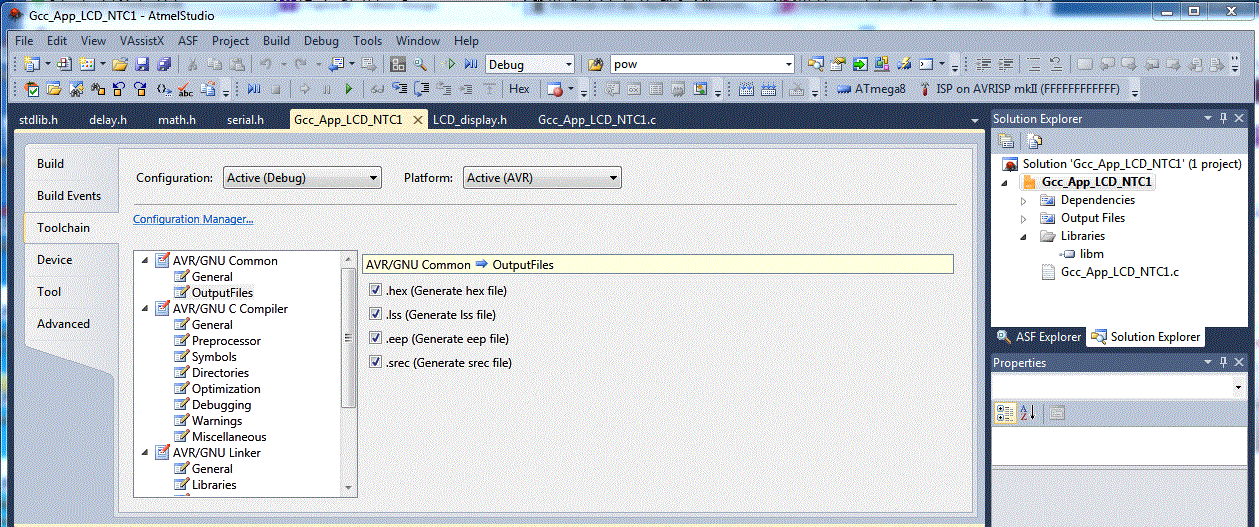
Task: Click the VAssistX braces list-methods icon
Action: point(164,89)
